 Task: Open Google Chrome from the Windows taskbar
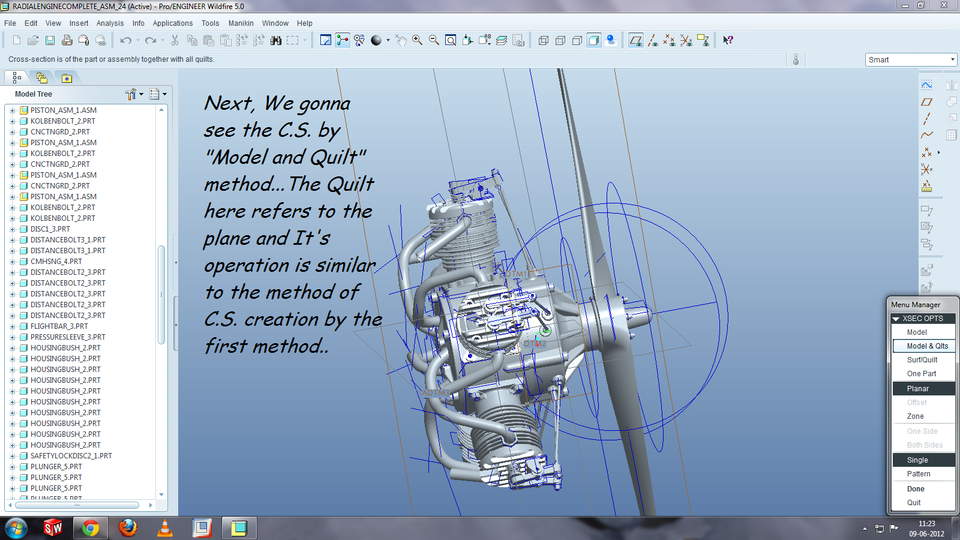(90, 527)
